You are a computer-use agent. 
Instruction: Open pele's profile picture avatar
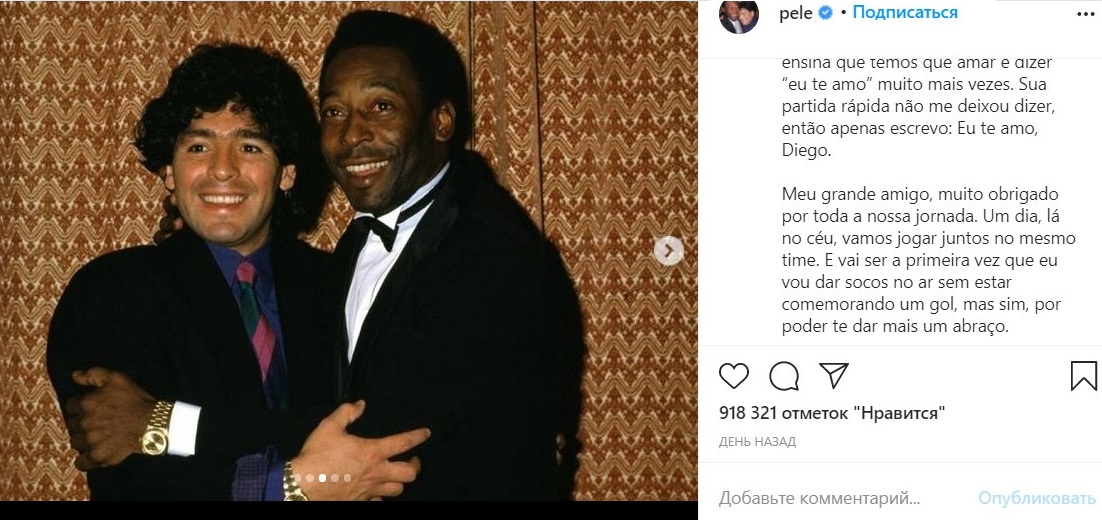[x=740, y=14]
